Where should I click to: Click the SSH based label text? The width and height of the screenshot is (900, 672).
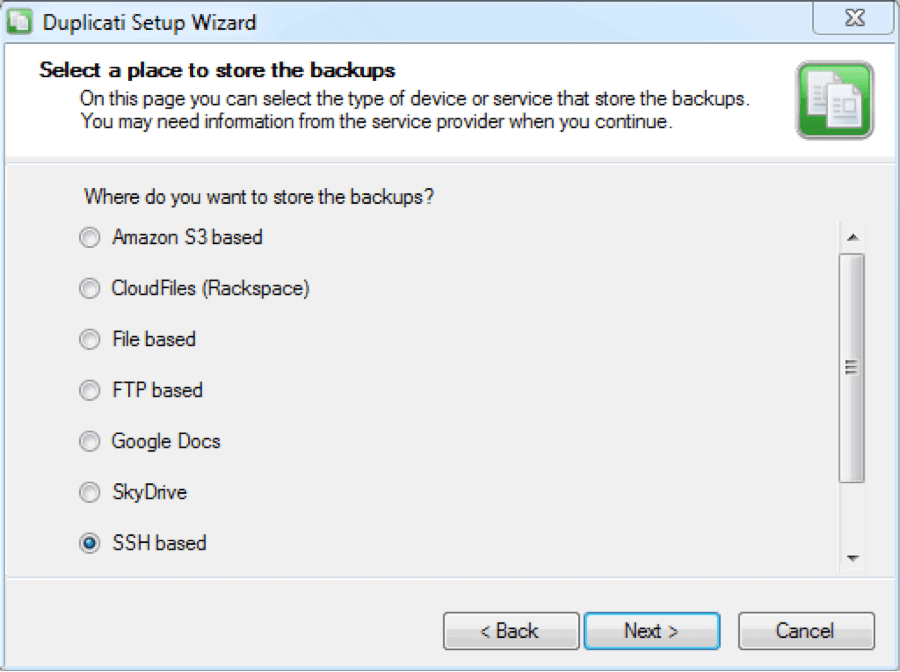coord(159,543)
